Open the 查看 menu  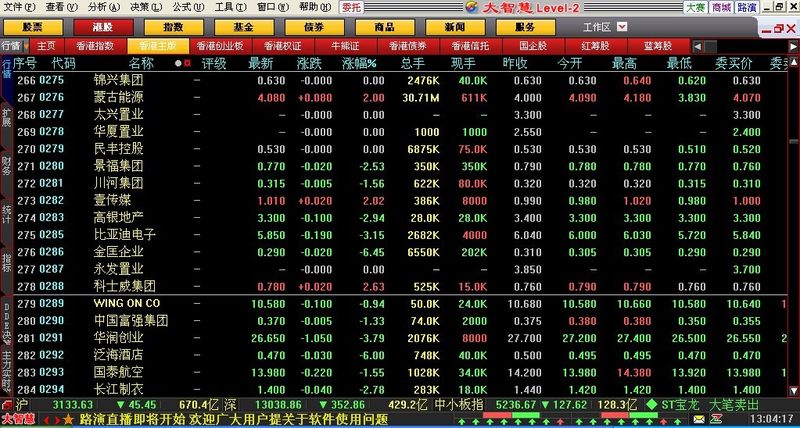point(62,7)
